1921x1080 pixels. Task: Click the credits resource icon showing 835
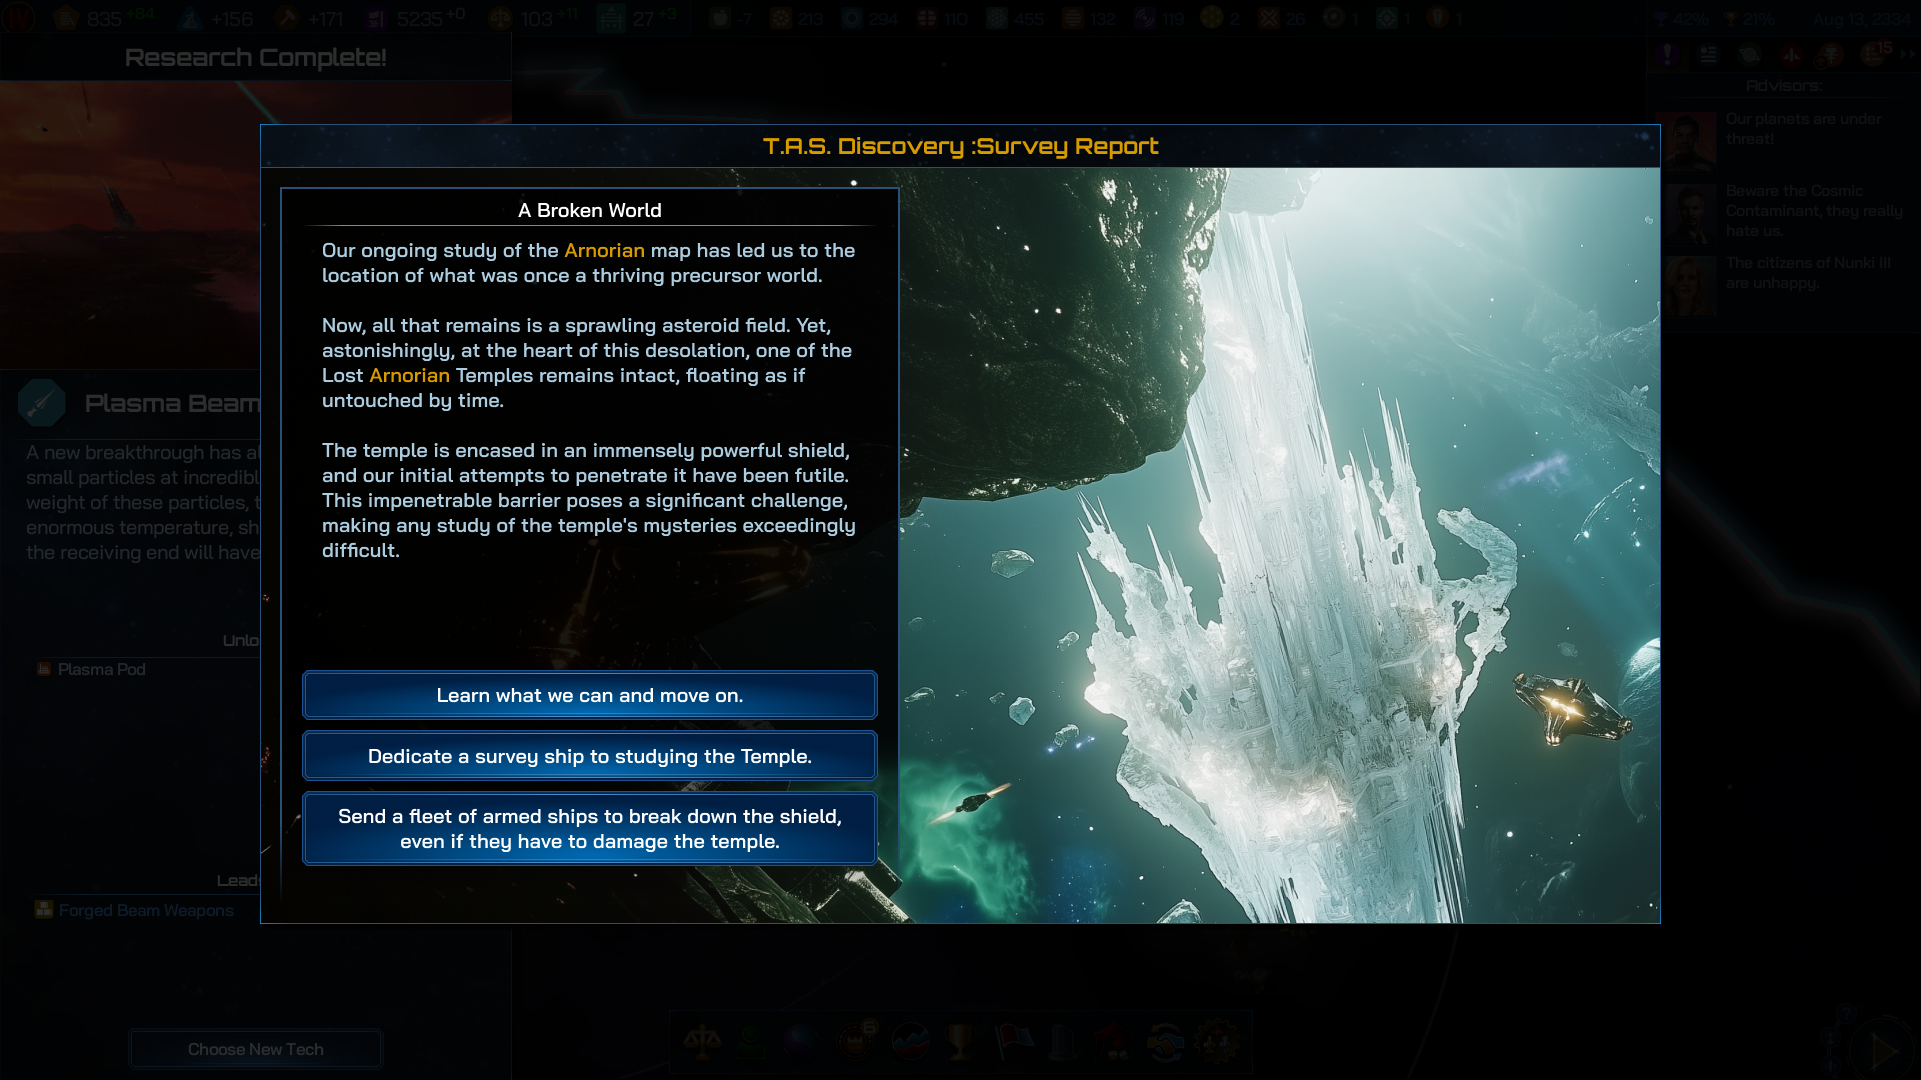coord(67,18)
